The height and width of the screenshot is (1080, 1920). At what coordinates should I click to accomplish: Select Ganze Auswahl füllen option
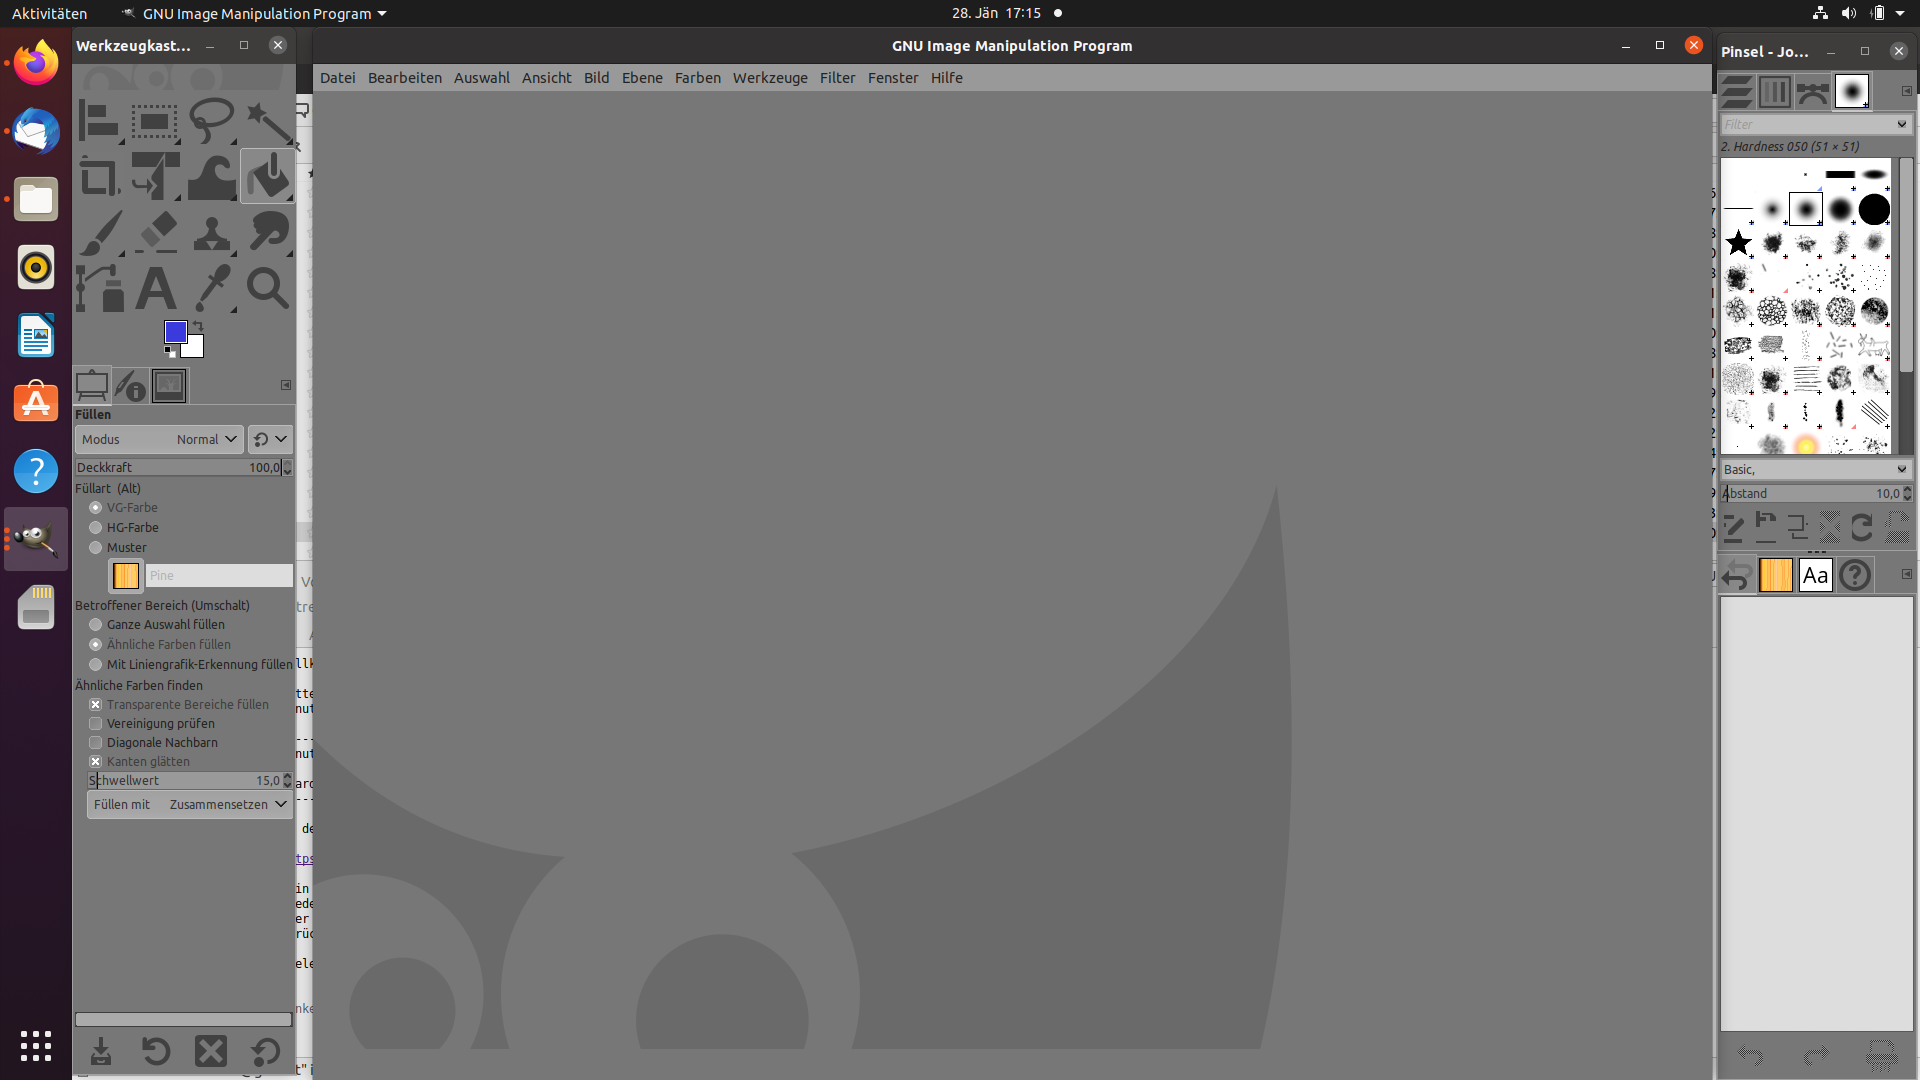coord(96,625)
